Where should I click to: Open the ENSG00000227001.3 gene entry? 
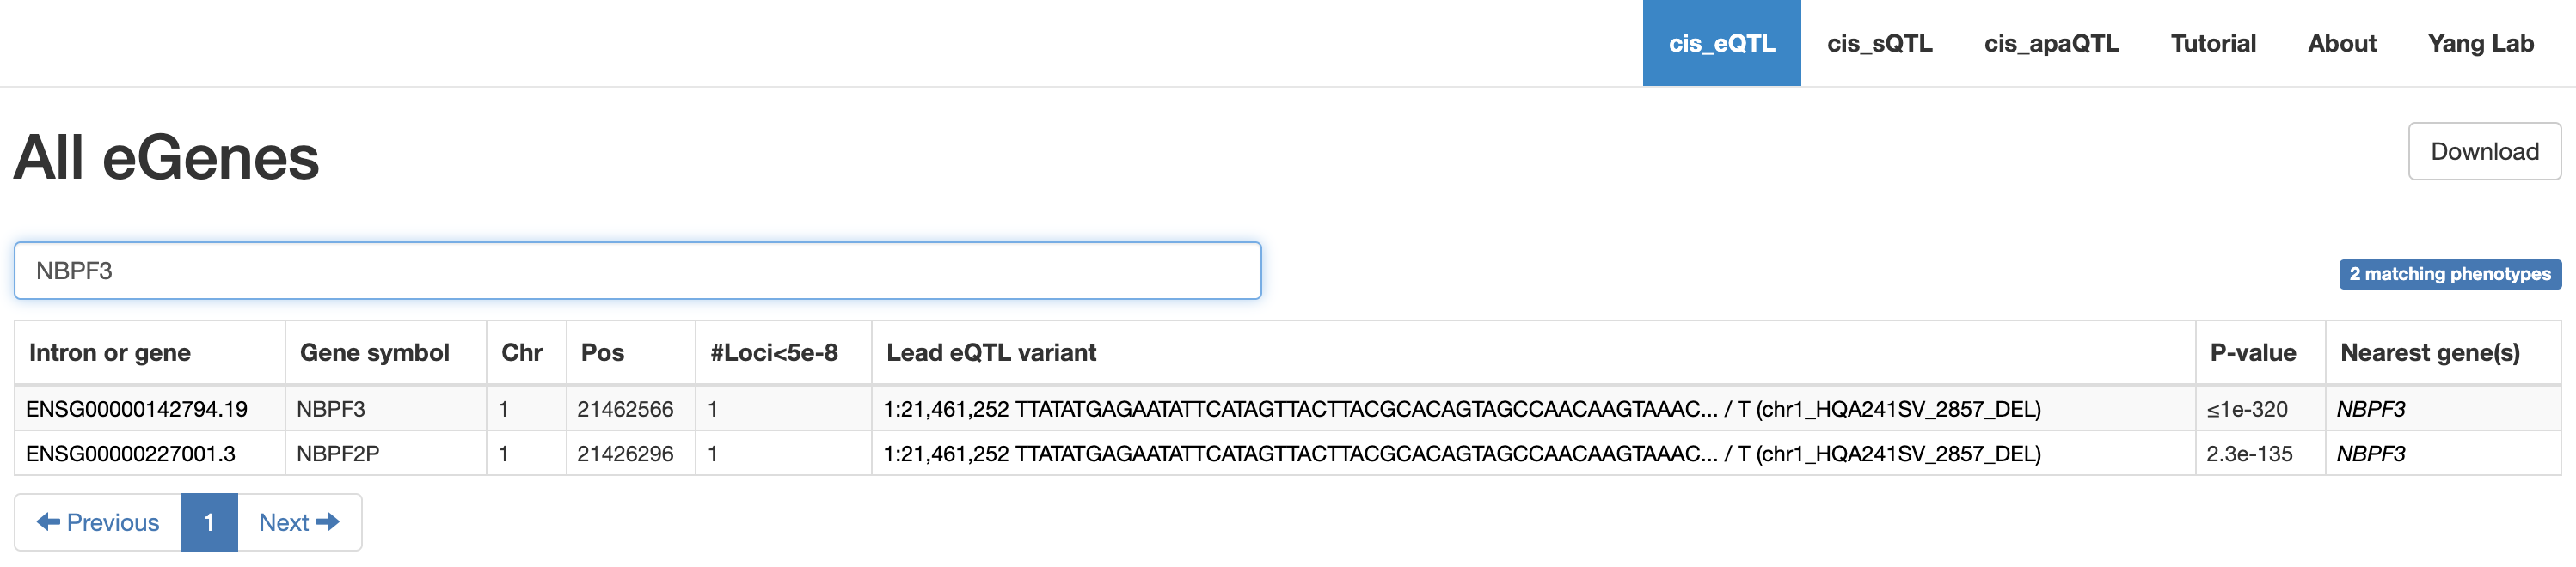(130, 454)
